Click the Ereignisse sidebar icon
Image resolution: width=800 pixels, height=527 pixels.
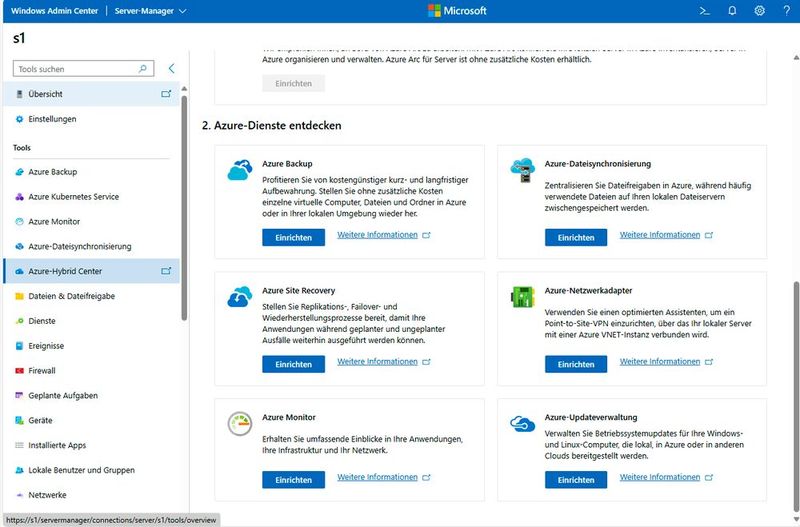19,346
